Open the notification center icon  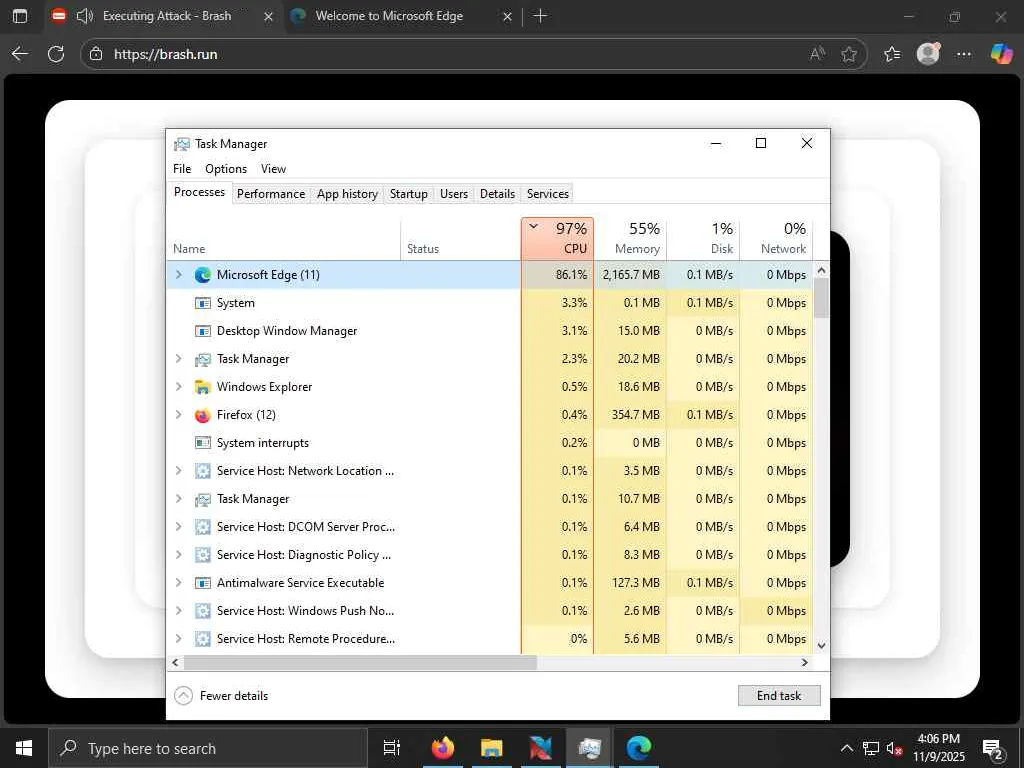993,748
